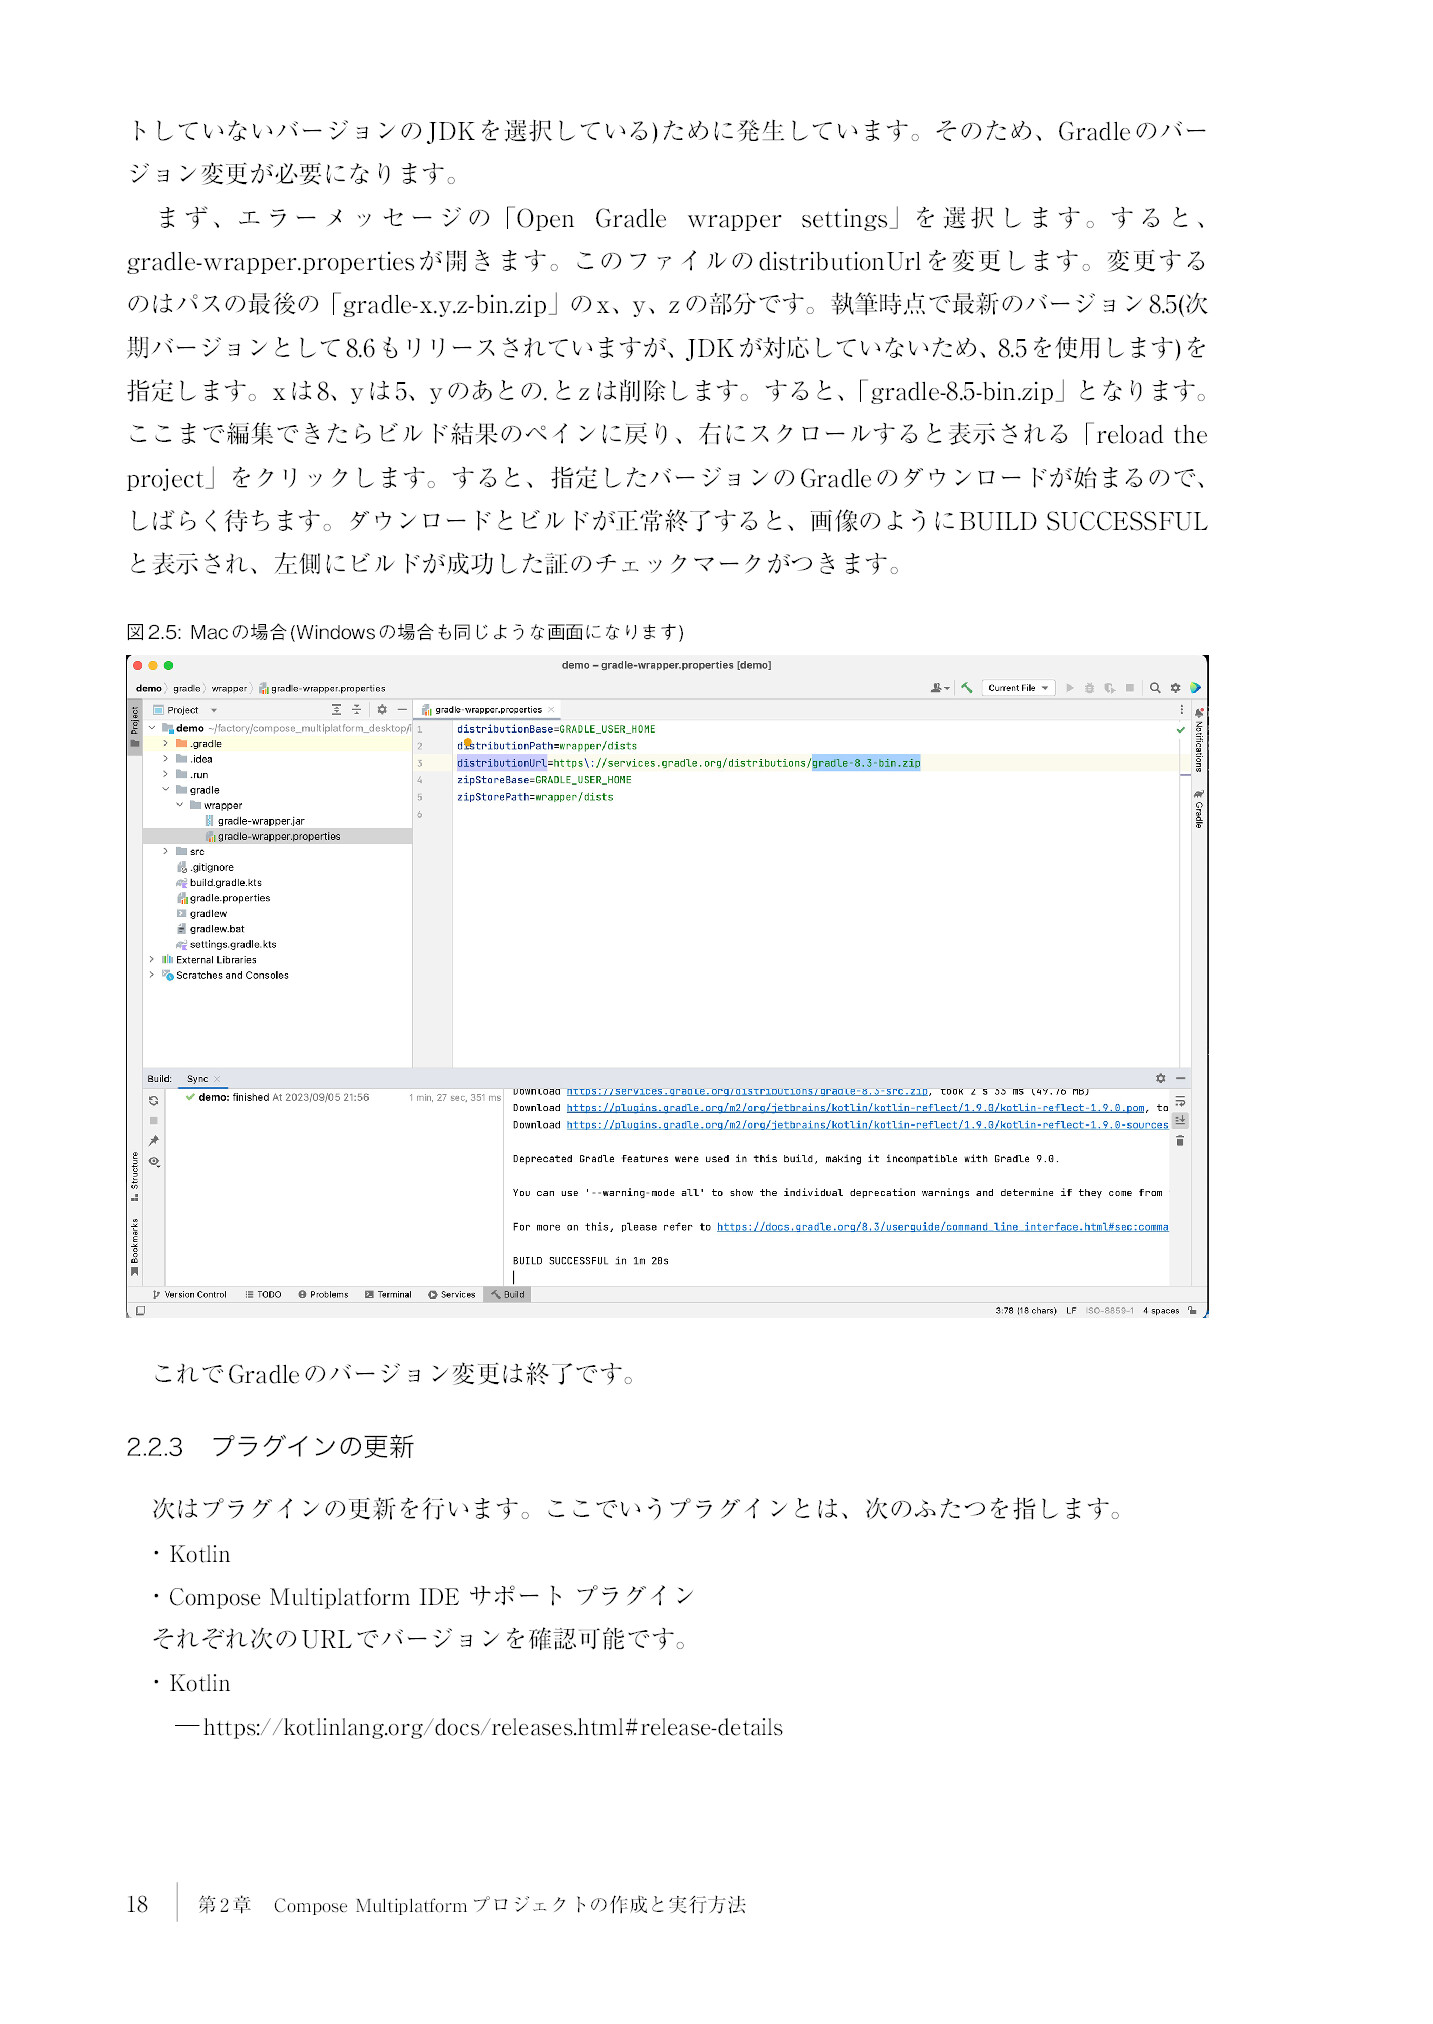Toggle the soft-wrap icon in build output

tap(1180, 1102)
